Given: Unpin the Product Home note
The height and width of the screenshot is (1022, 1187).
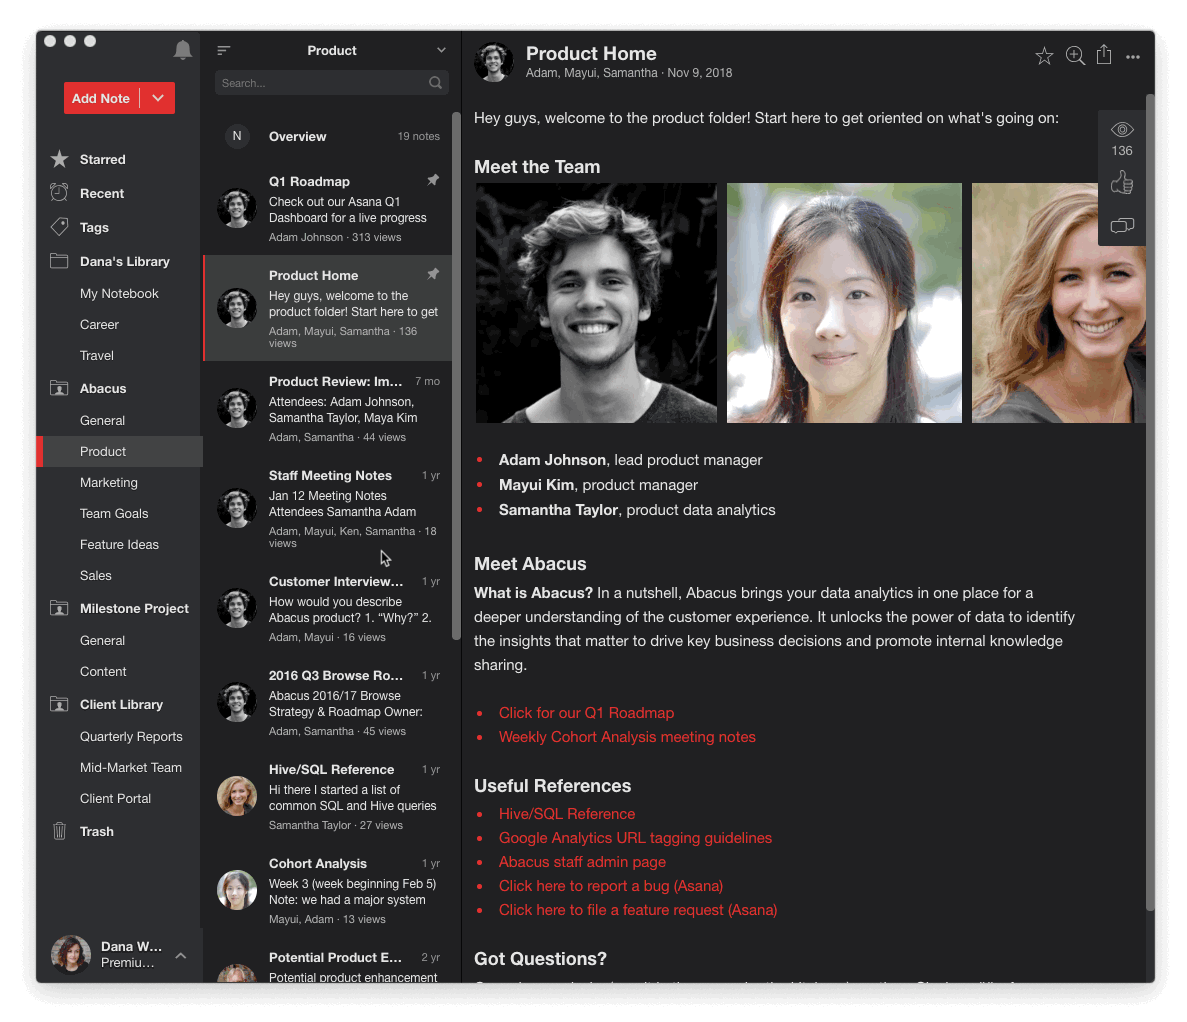Looking at the screenshot, I should [432, 273].
